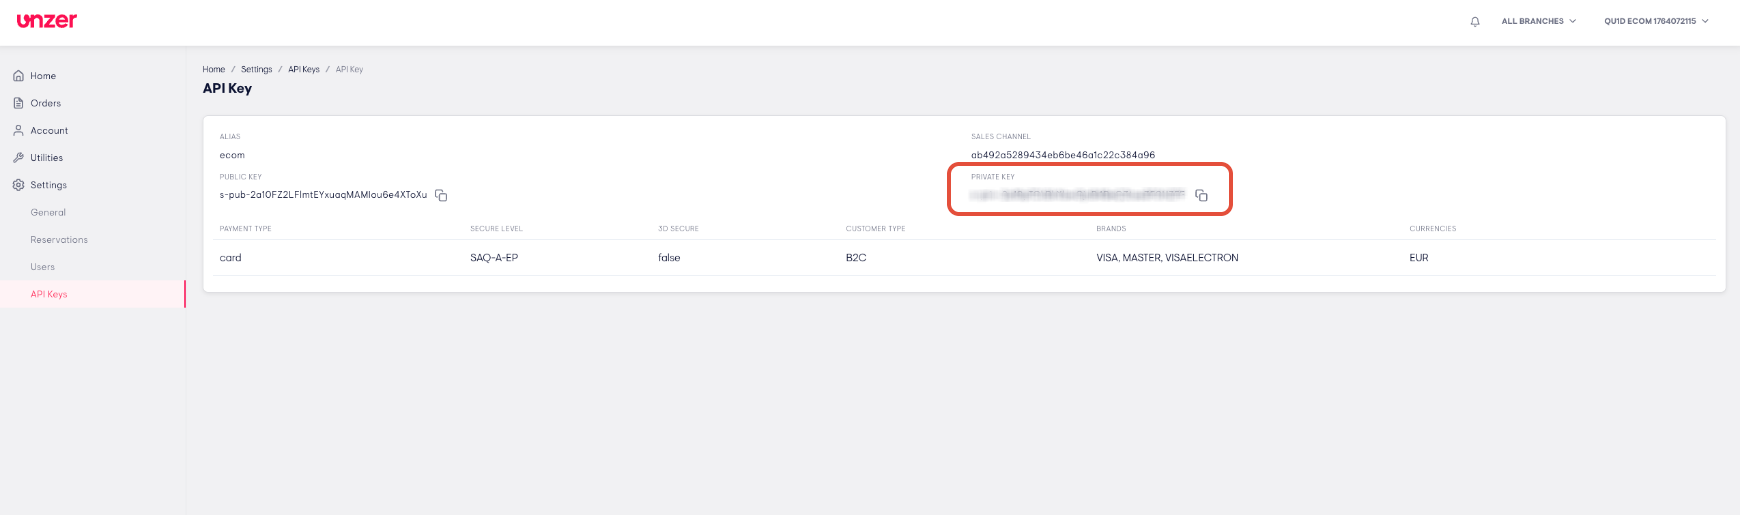Click the 3D Secure false value
The image size is (1740, 515).
pos(669,258)
